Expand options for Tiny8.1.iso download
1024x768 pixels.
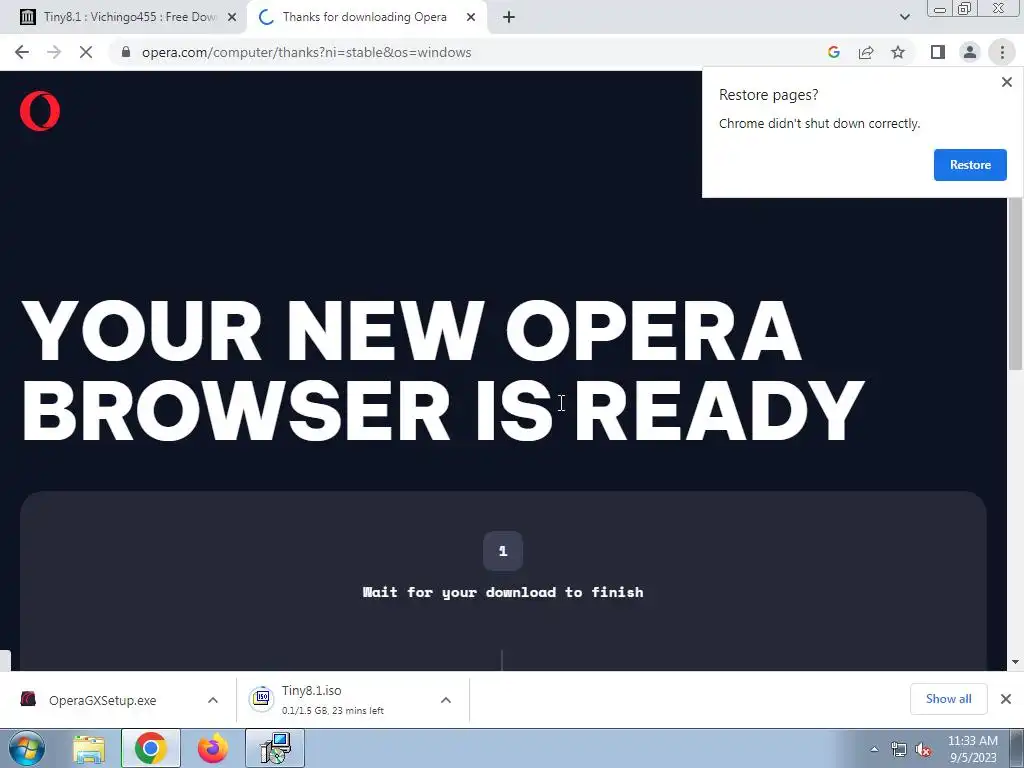coord(446,700)
